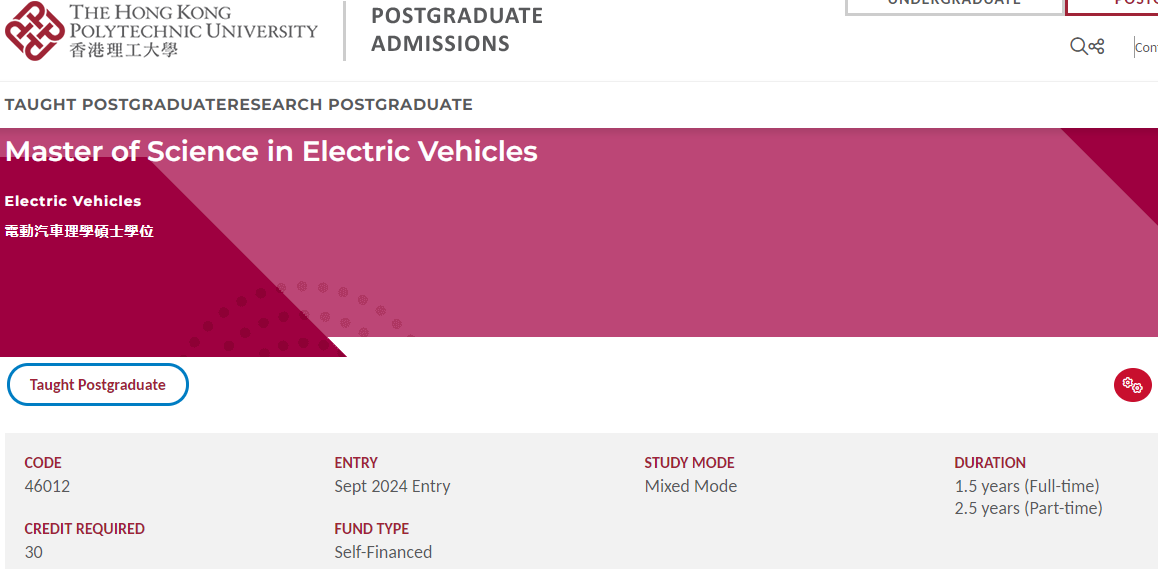This screenshot has width=1158, height=569.
Task: Select the programme code 46012
Action: click(x=47, y=486)
